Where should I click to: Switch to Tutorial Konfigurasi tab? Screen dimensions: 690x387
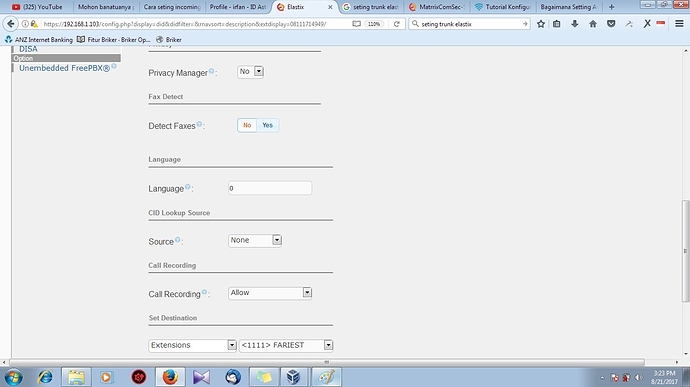[503, 7]
